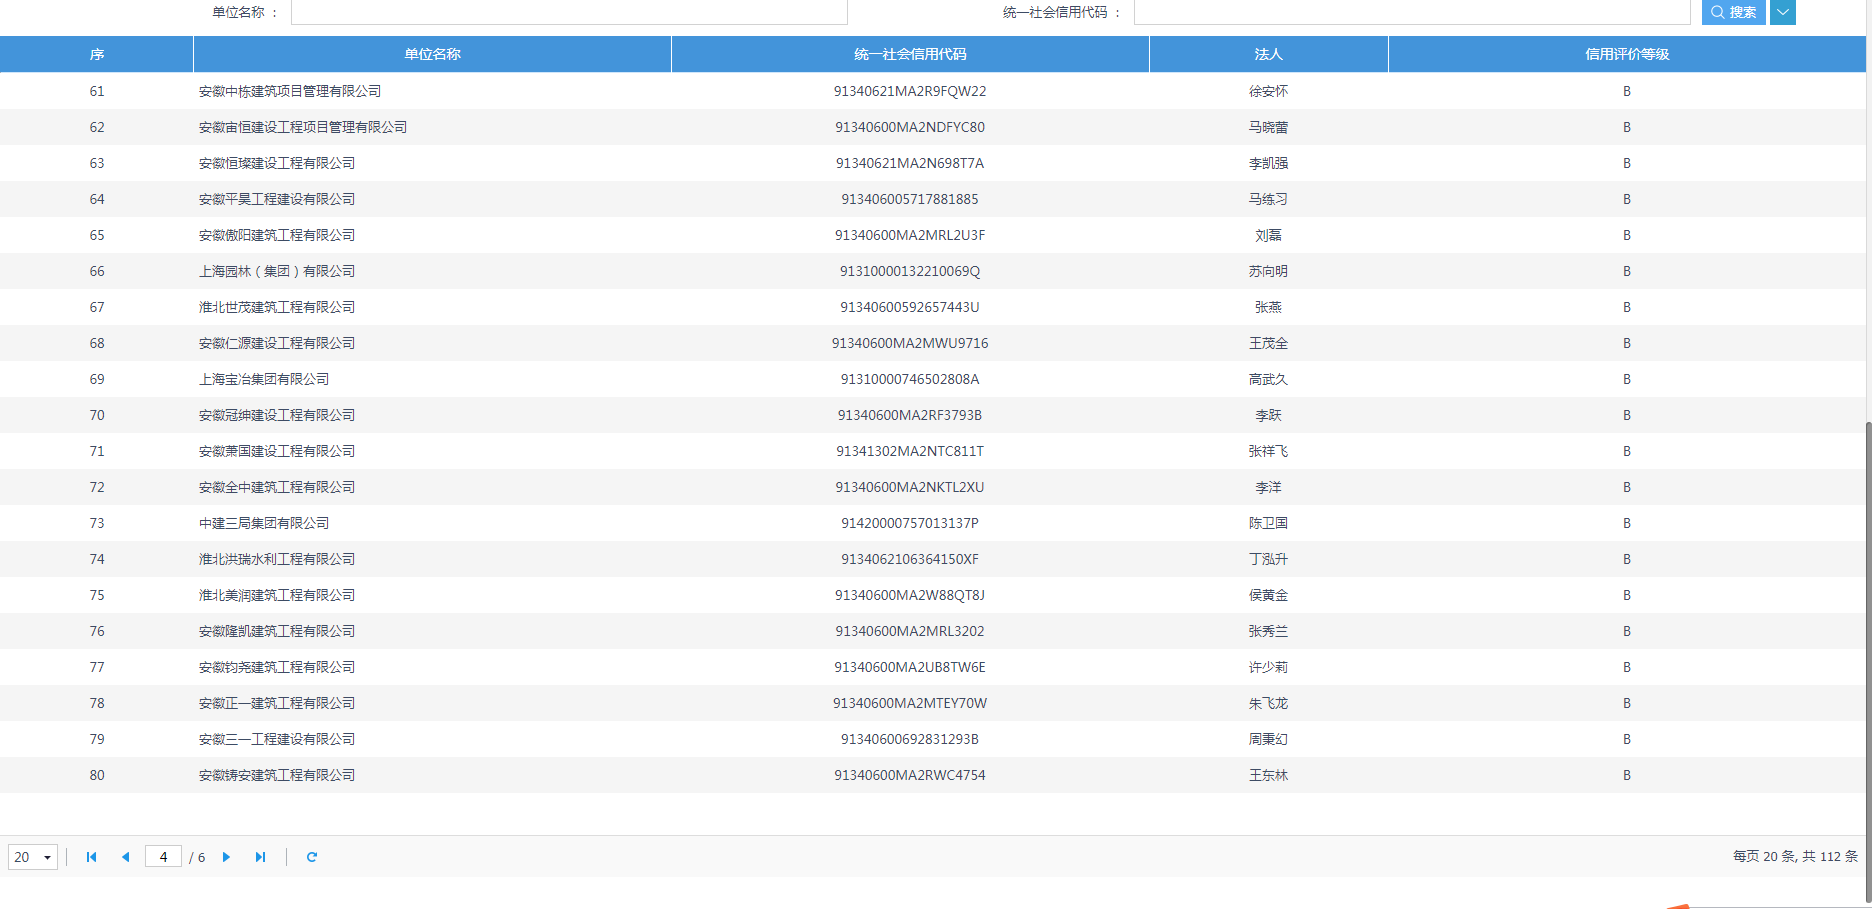Go to previous page arrow
This screenshot has height=909, width=1872.
[x=126, y=857]
